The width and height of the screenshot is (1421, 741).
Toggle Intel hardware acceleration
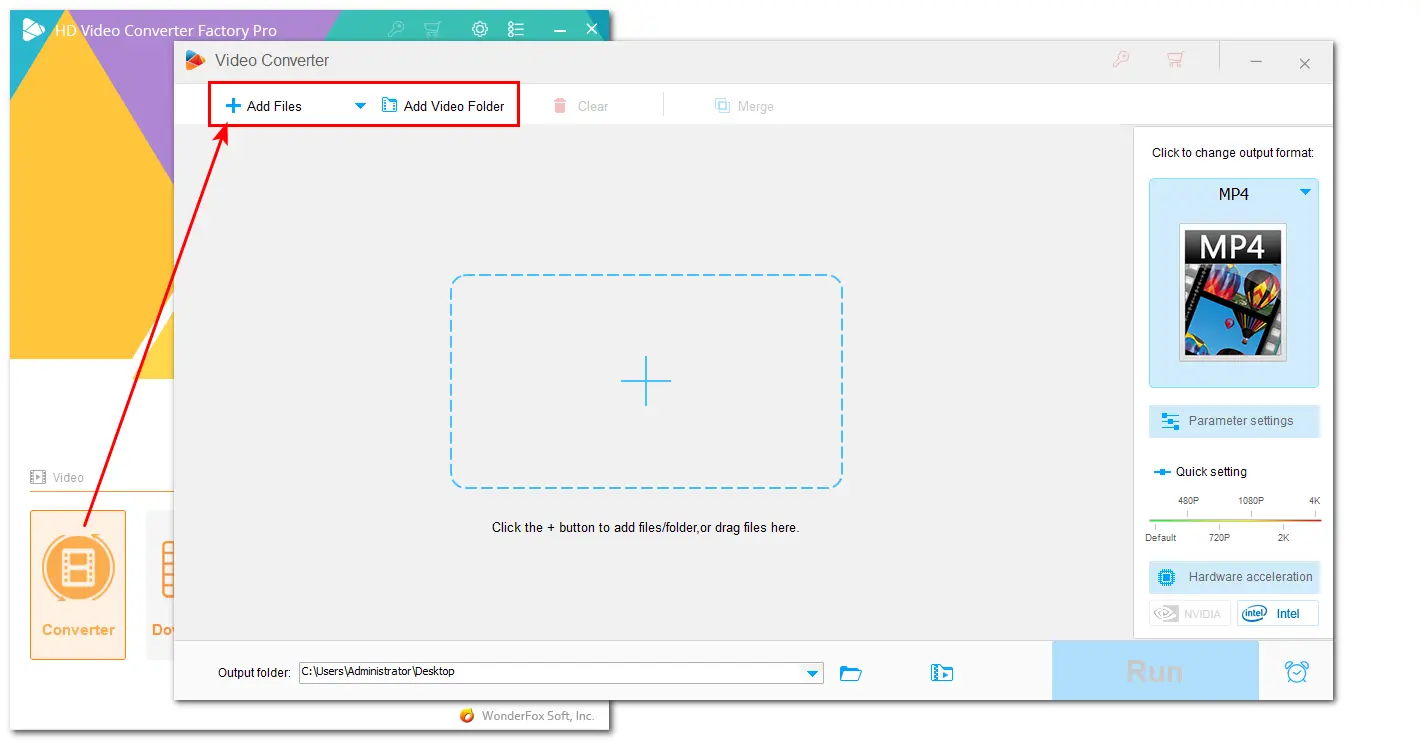tap(1277, 613)
